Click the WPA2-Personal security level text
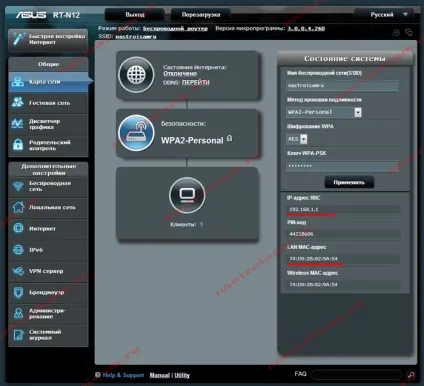 (x=192, y=140)
